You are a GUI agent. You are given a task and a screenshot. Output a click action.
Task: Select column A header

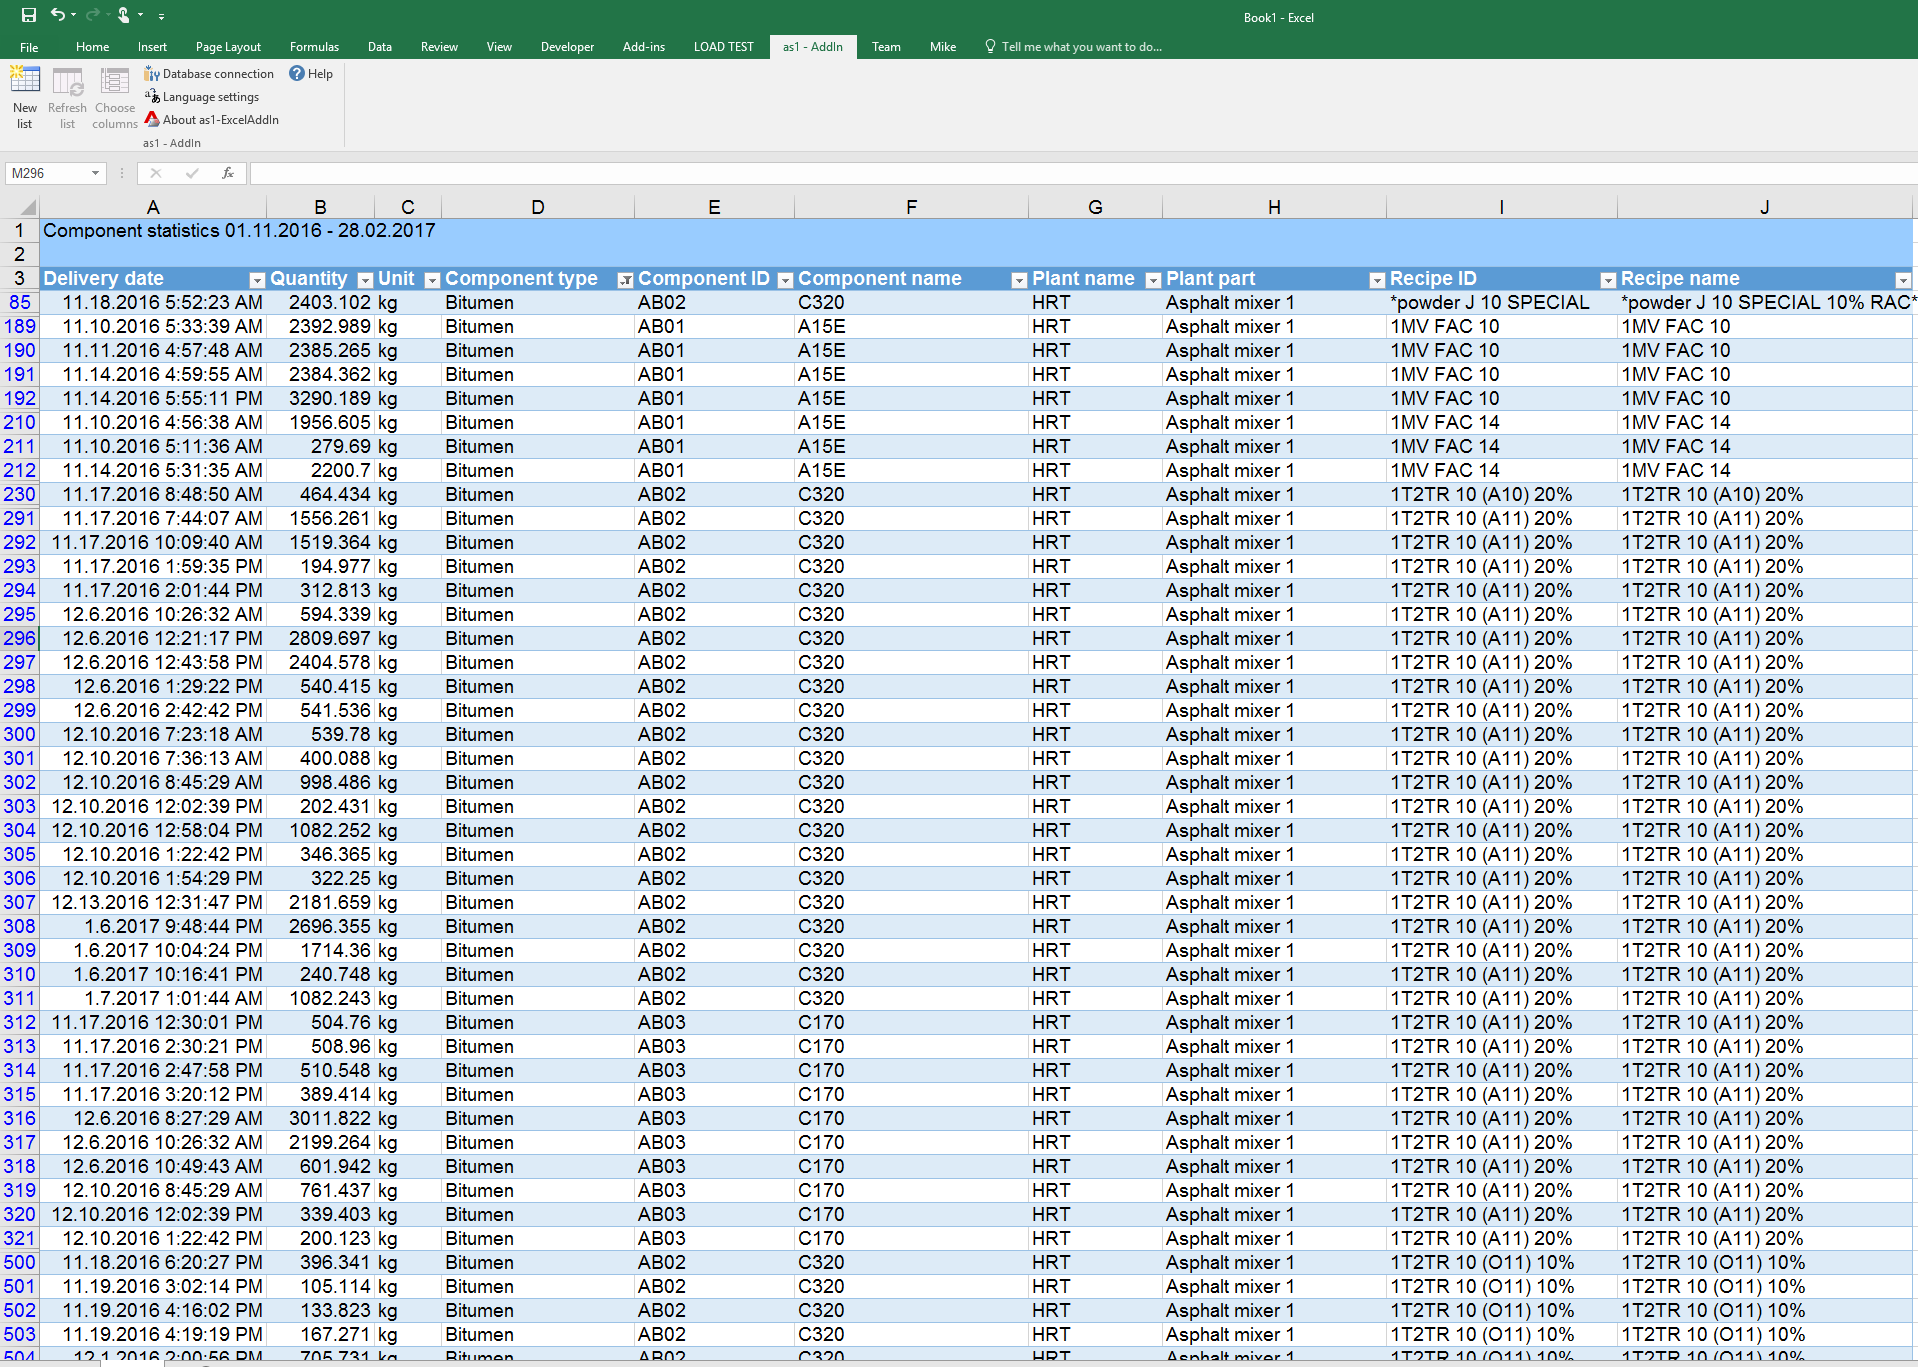click(153, 207)
